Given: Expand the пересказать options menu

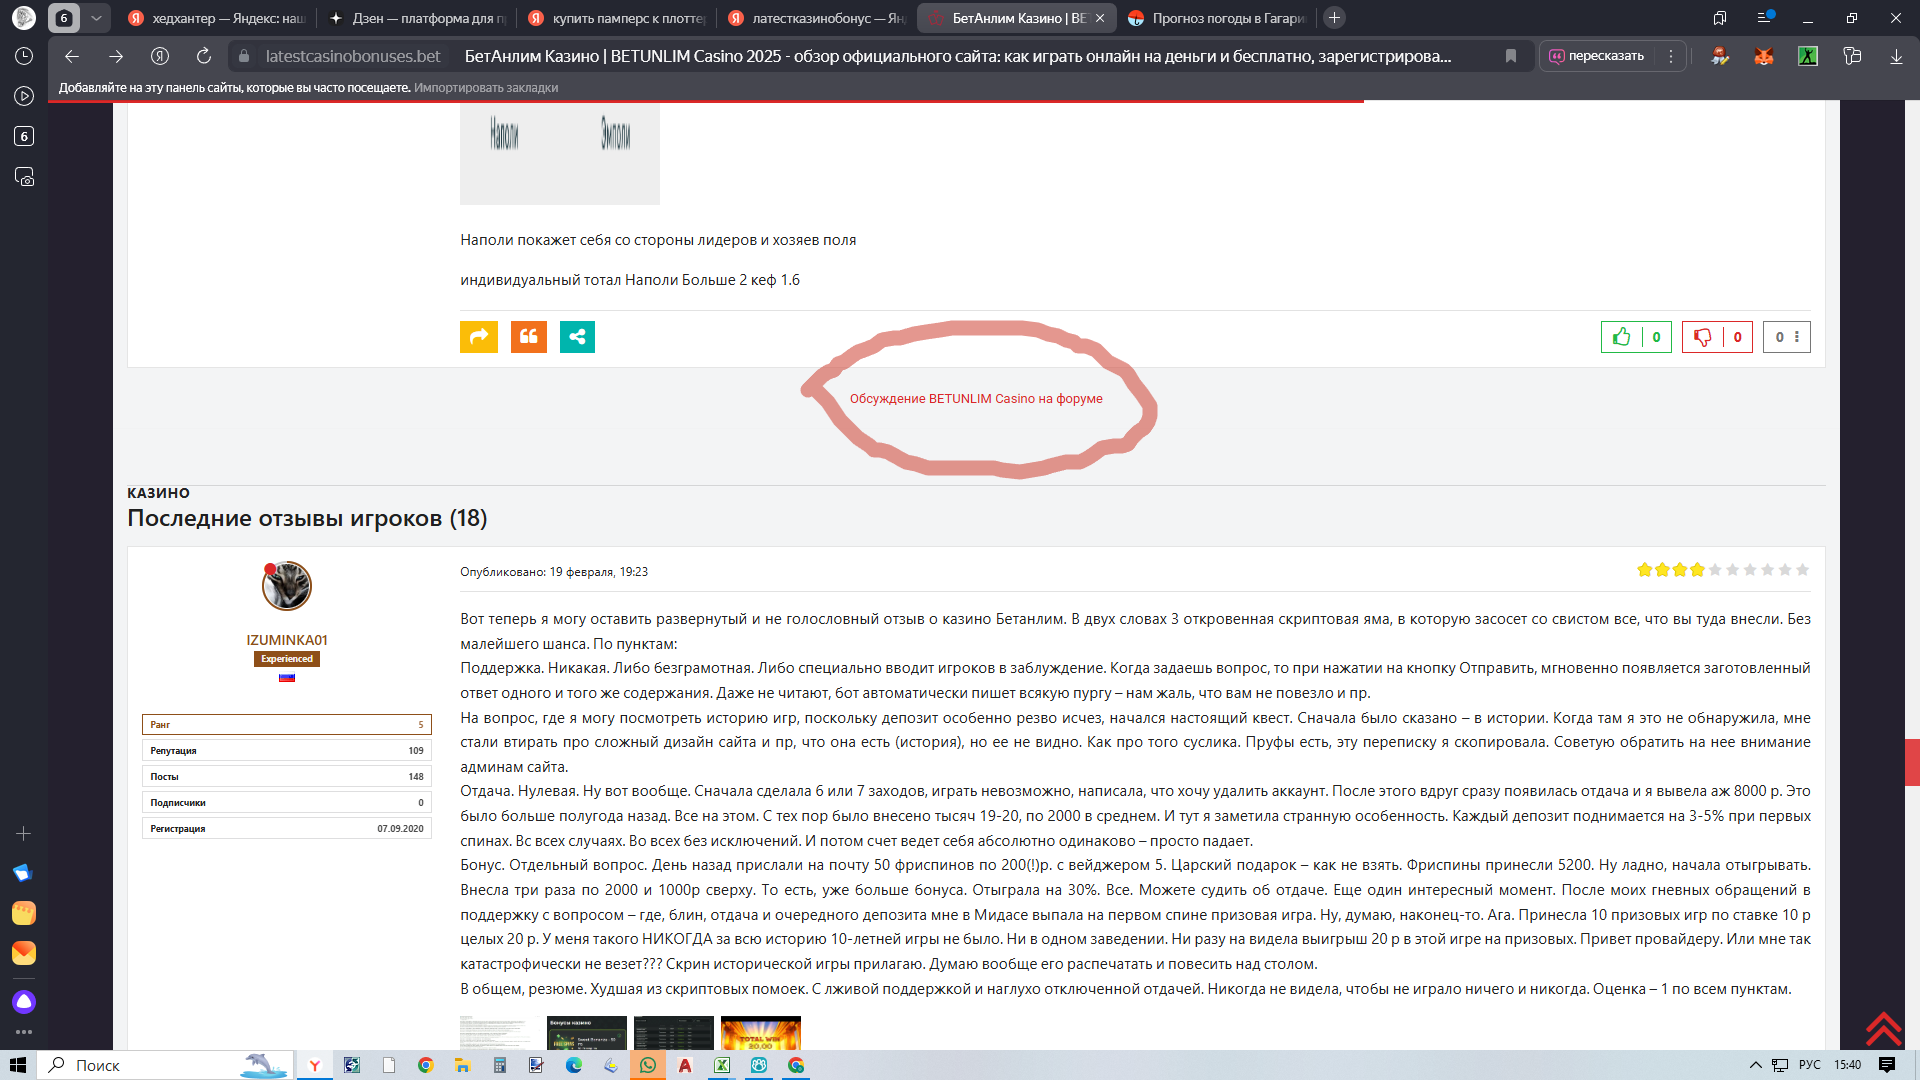Looking at the screenshot, I should coord(1671,56).
